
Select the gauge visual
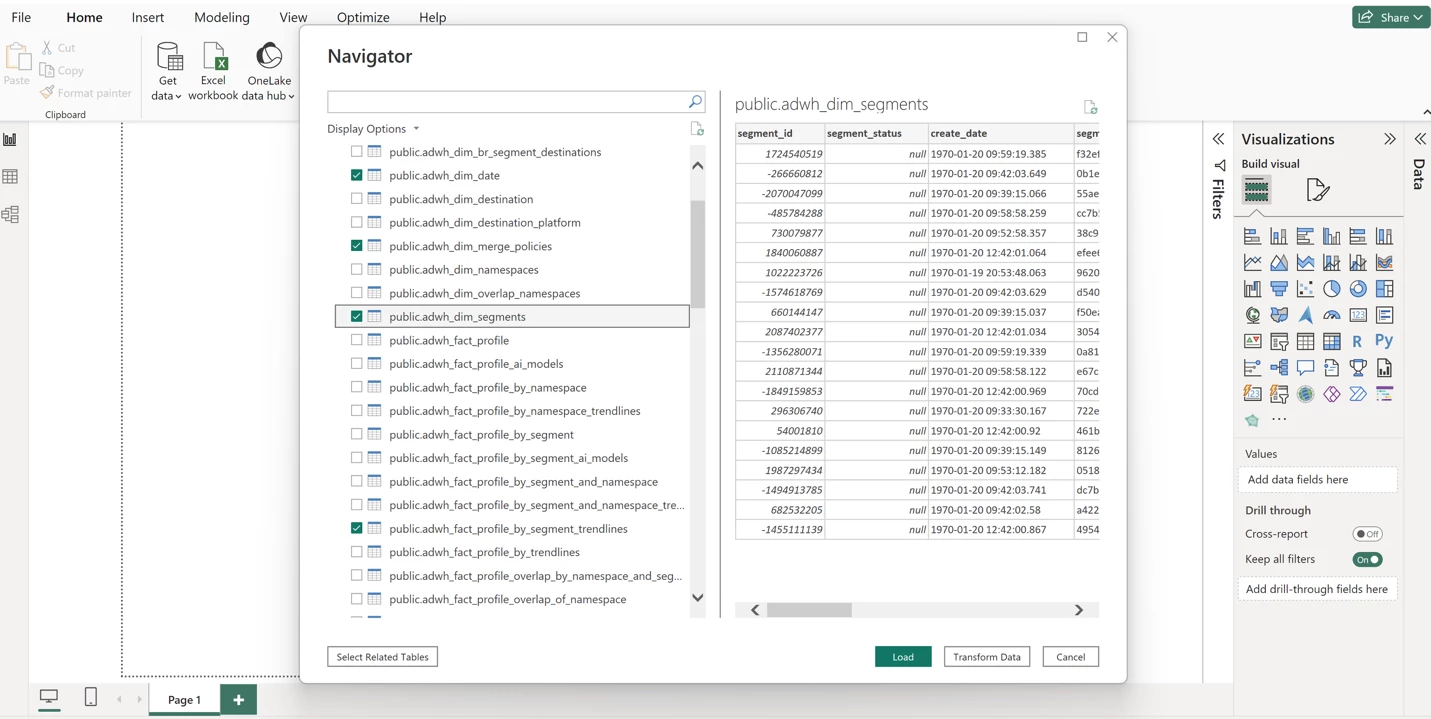tap(1332, 315)
